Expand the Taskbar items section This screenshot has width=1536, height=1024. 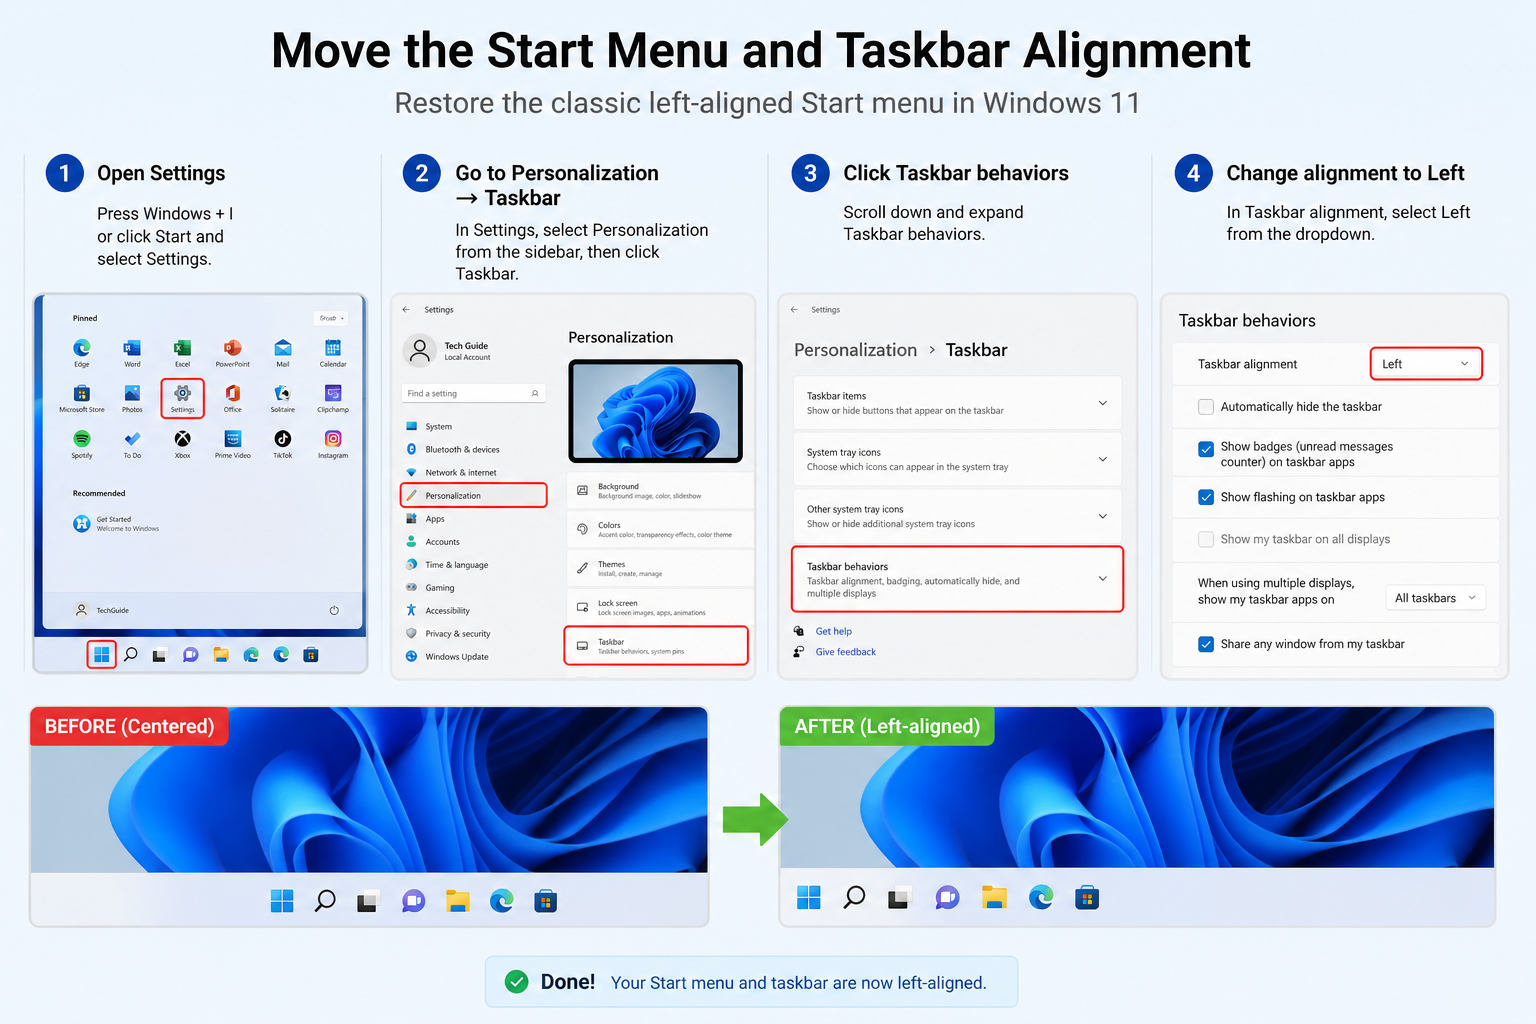click(957, 403)
